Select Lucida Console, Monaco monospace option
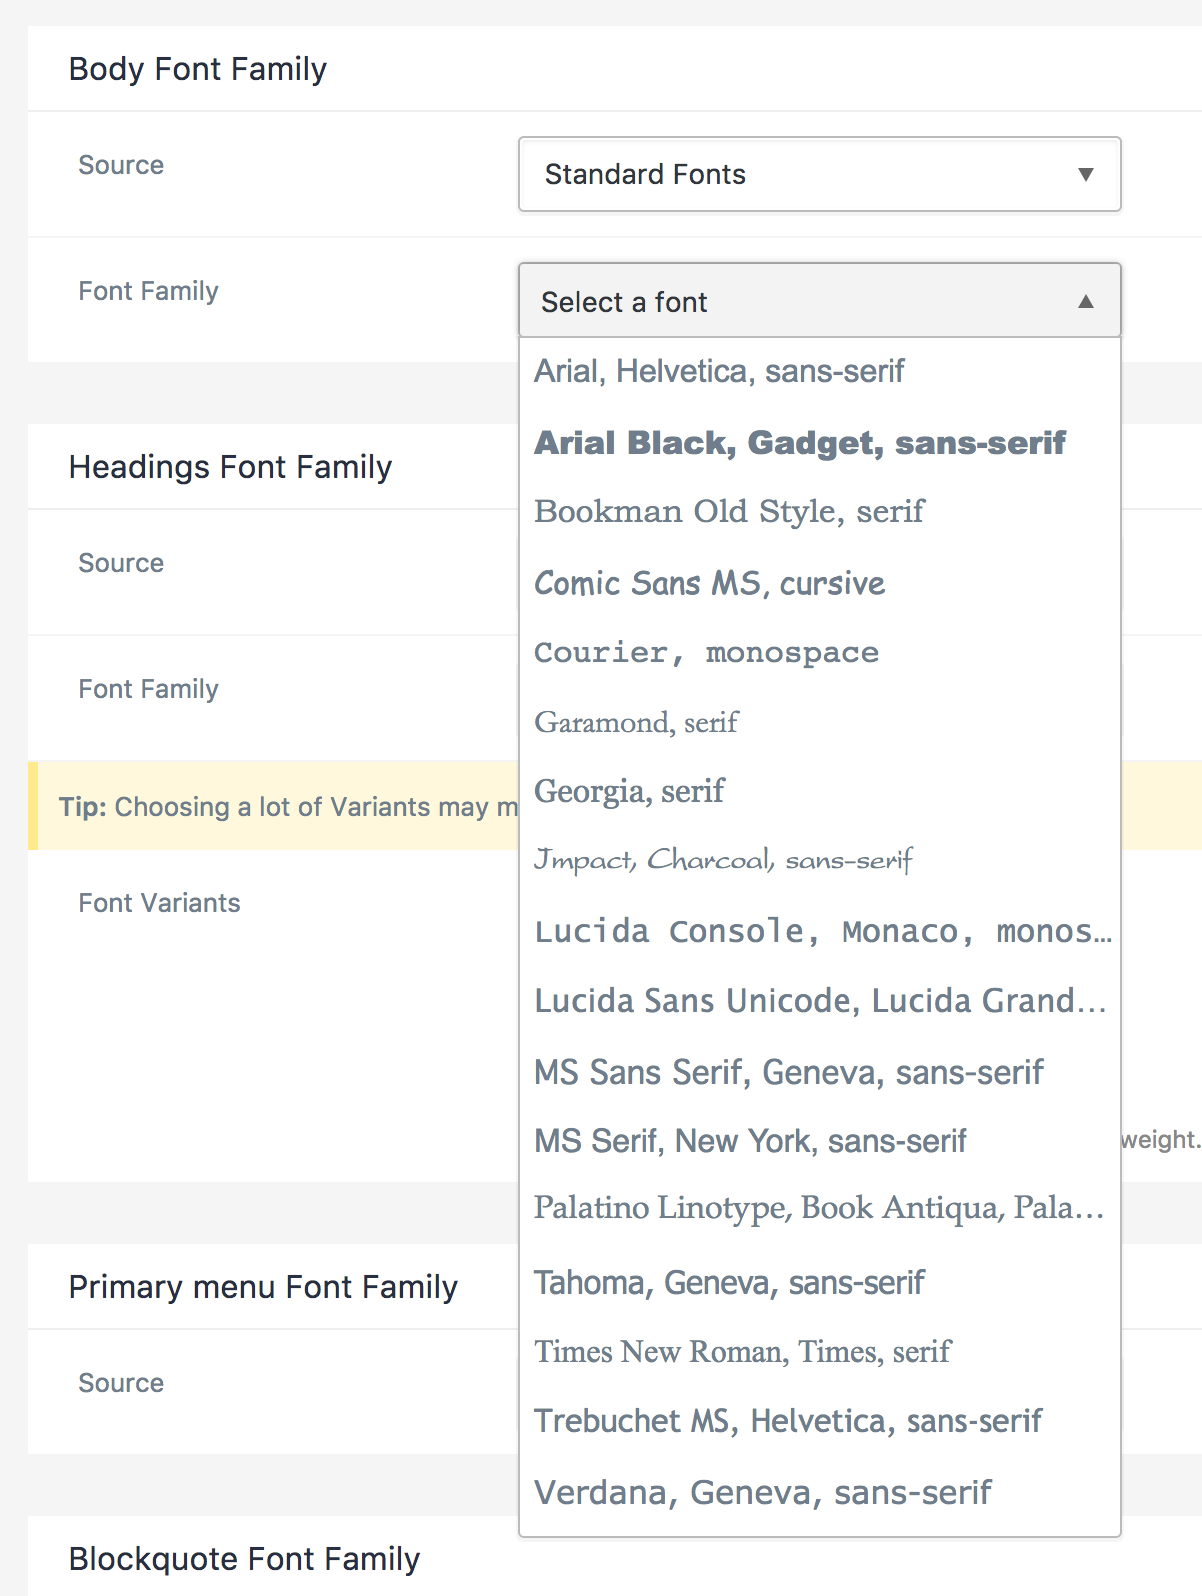 point(820,931)
